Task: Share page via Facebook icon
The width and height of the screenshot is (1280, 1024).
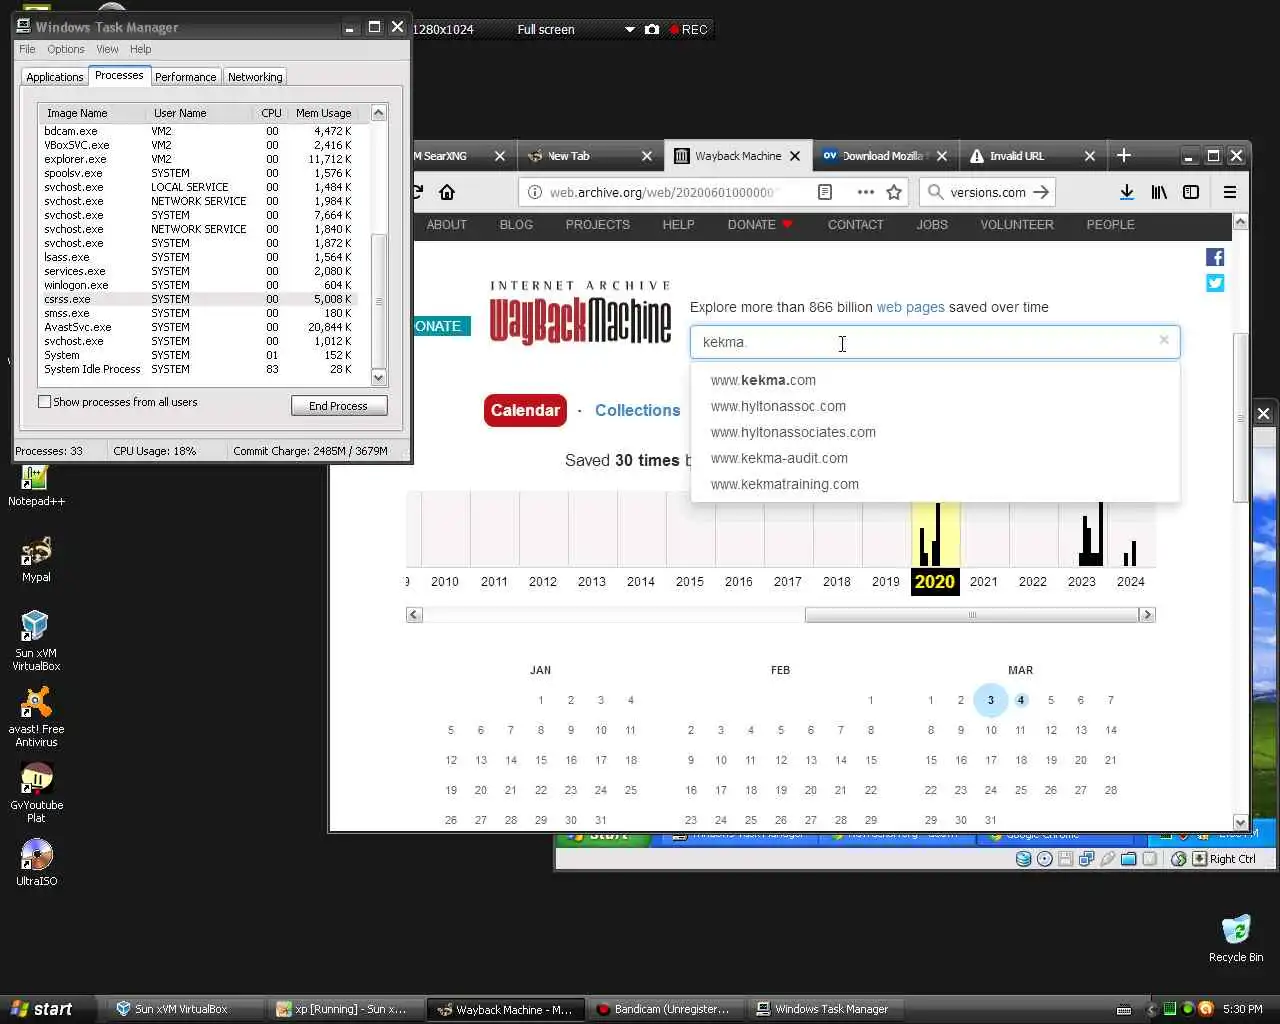Action: click(x=1215, y=257)
